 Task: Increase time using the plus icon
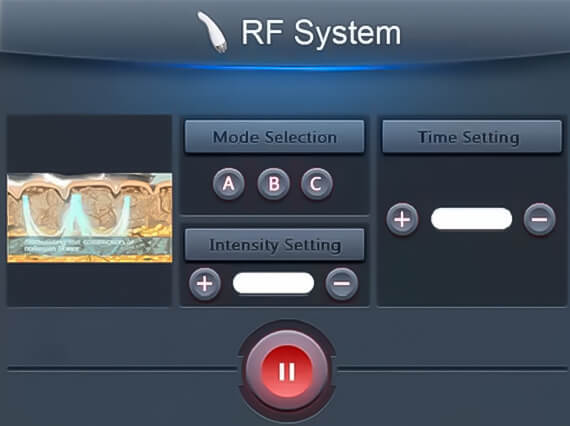point(402,220)
